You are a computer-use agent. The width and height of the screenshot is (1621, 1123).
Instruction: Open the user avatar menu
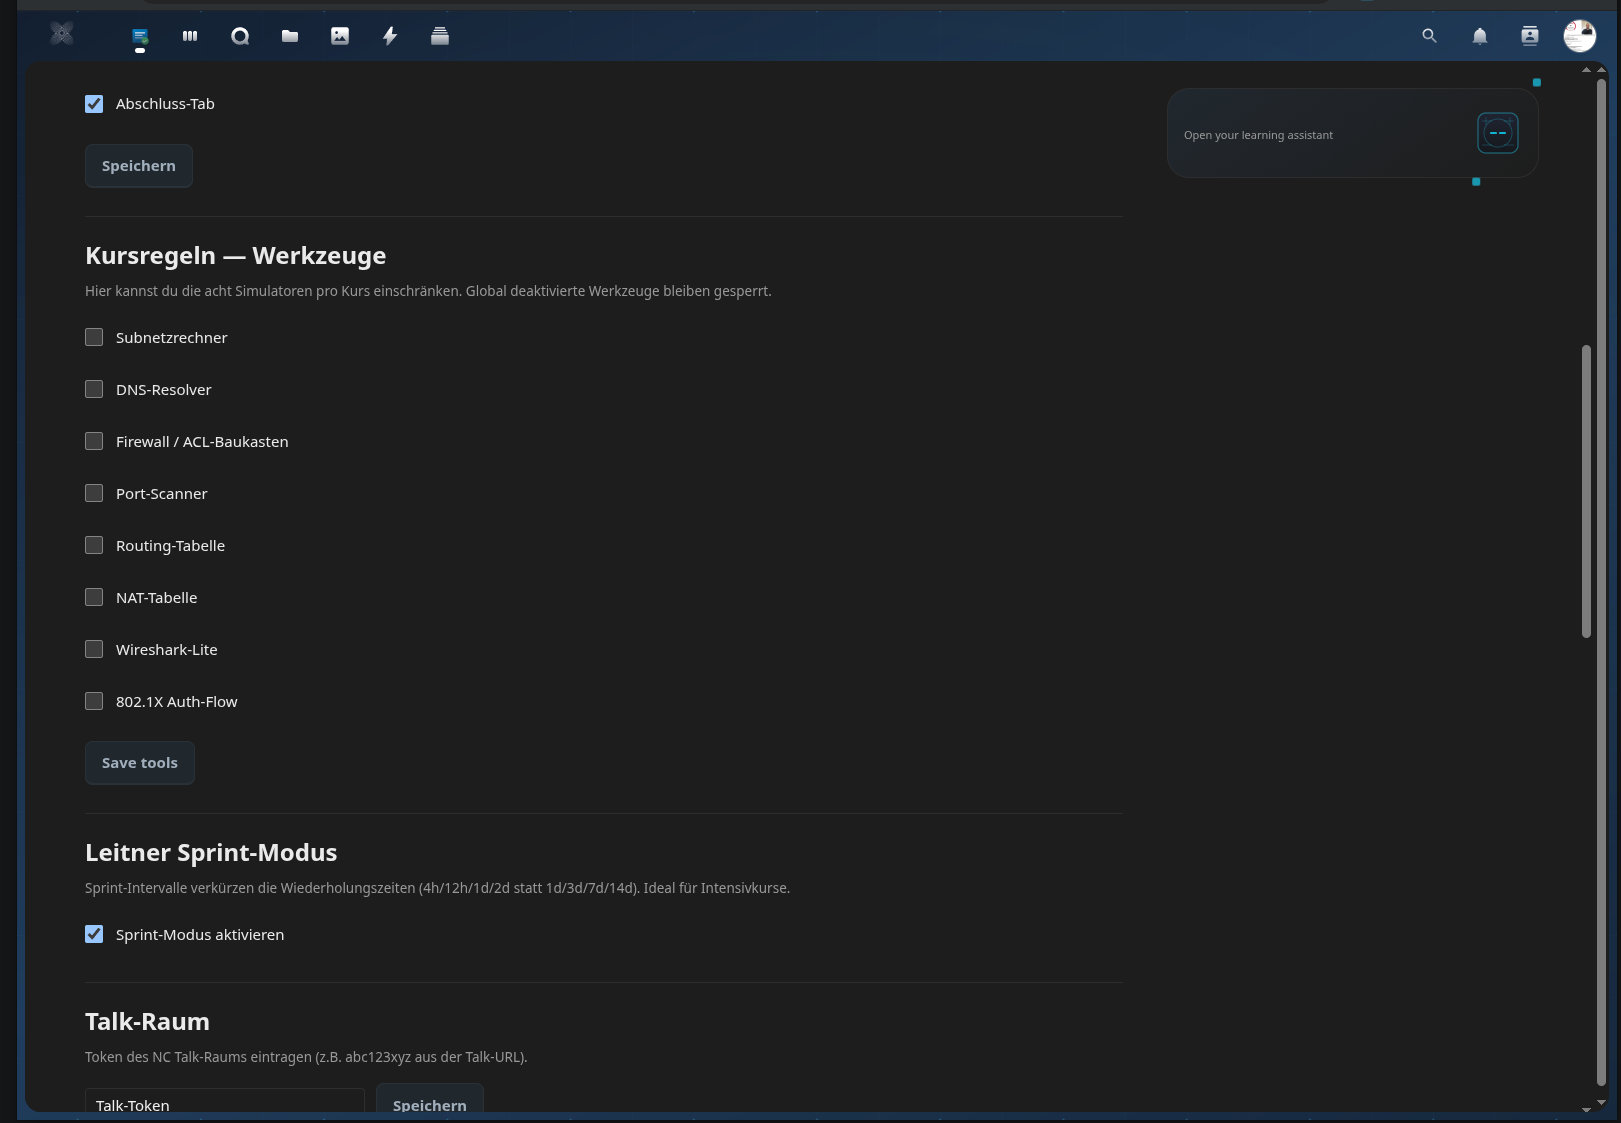click(1579, 36)
